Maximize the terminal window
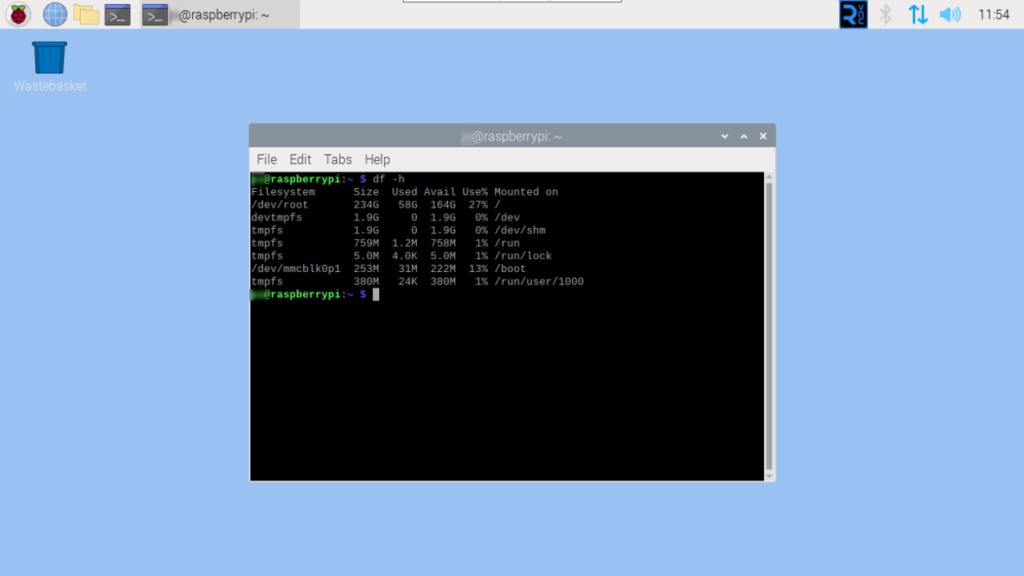This screenshot has width=1024, height=576. tap(743, 136)
